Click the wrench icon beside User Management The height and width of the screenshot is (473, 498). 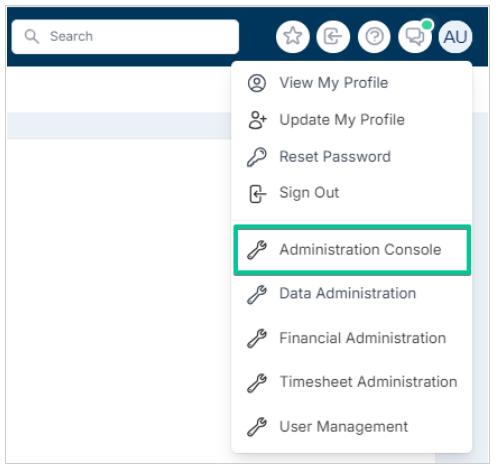click(257, 427)
